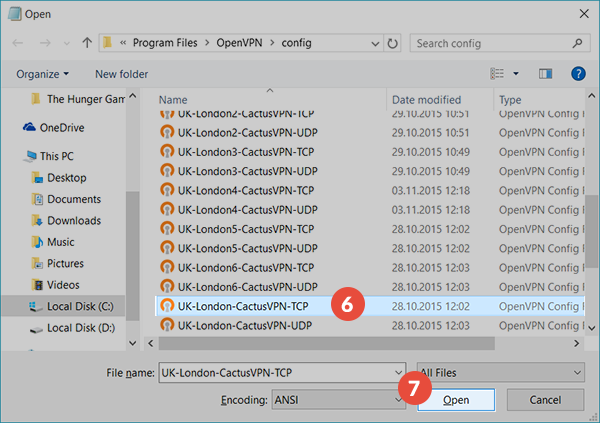Click the config breadcrumb
The image size is (600, 423).
pos(296,43)
